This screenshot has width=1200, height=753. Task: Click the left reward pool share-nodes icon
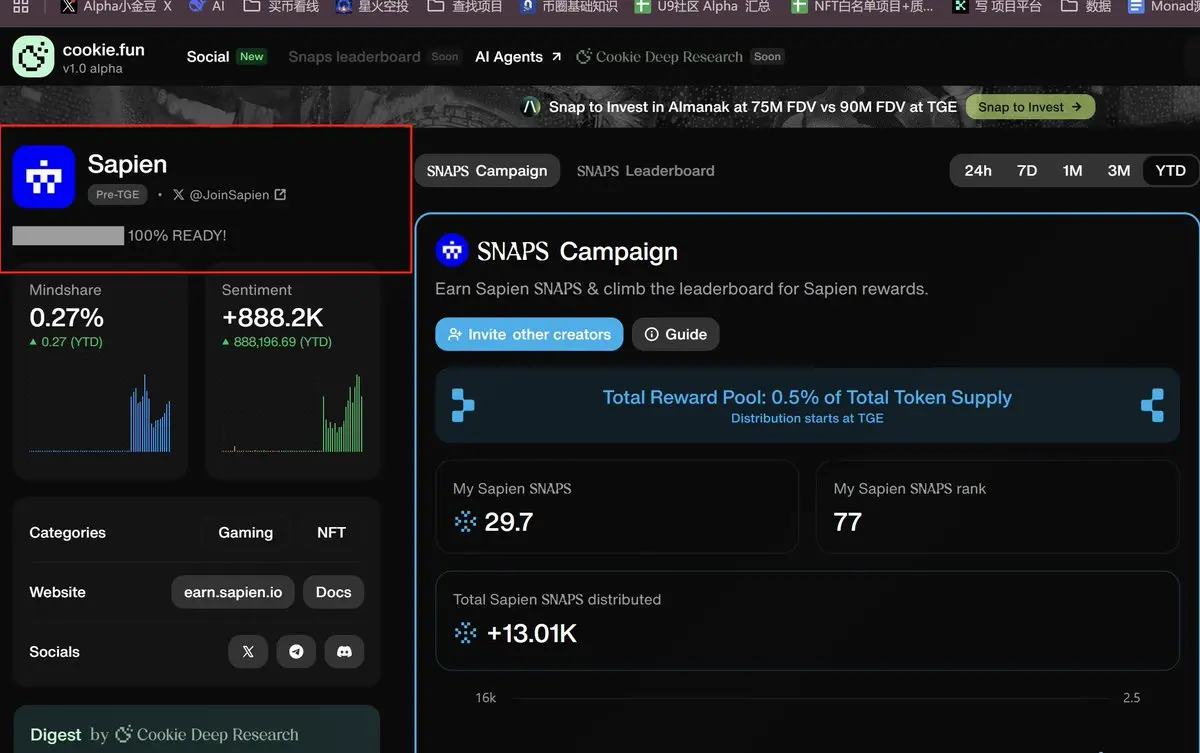tap(463, 405)
